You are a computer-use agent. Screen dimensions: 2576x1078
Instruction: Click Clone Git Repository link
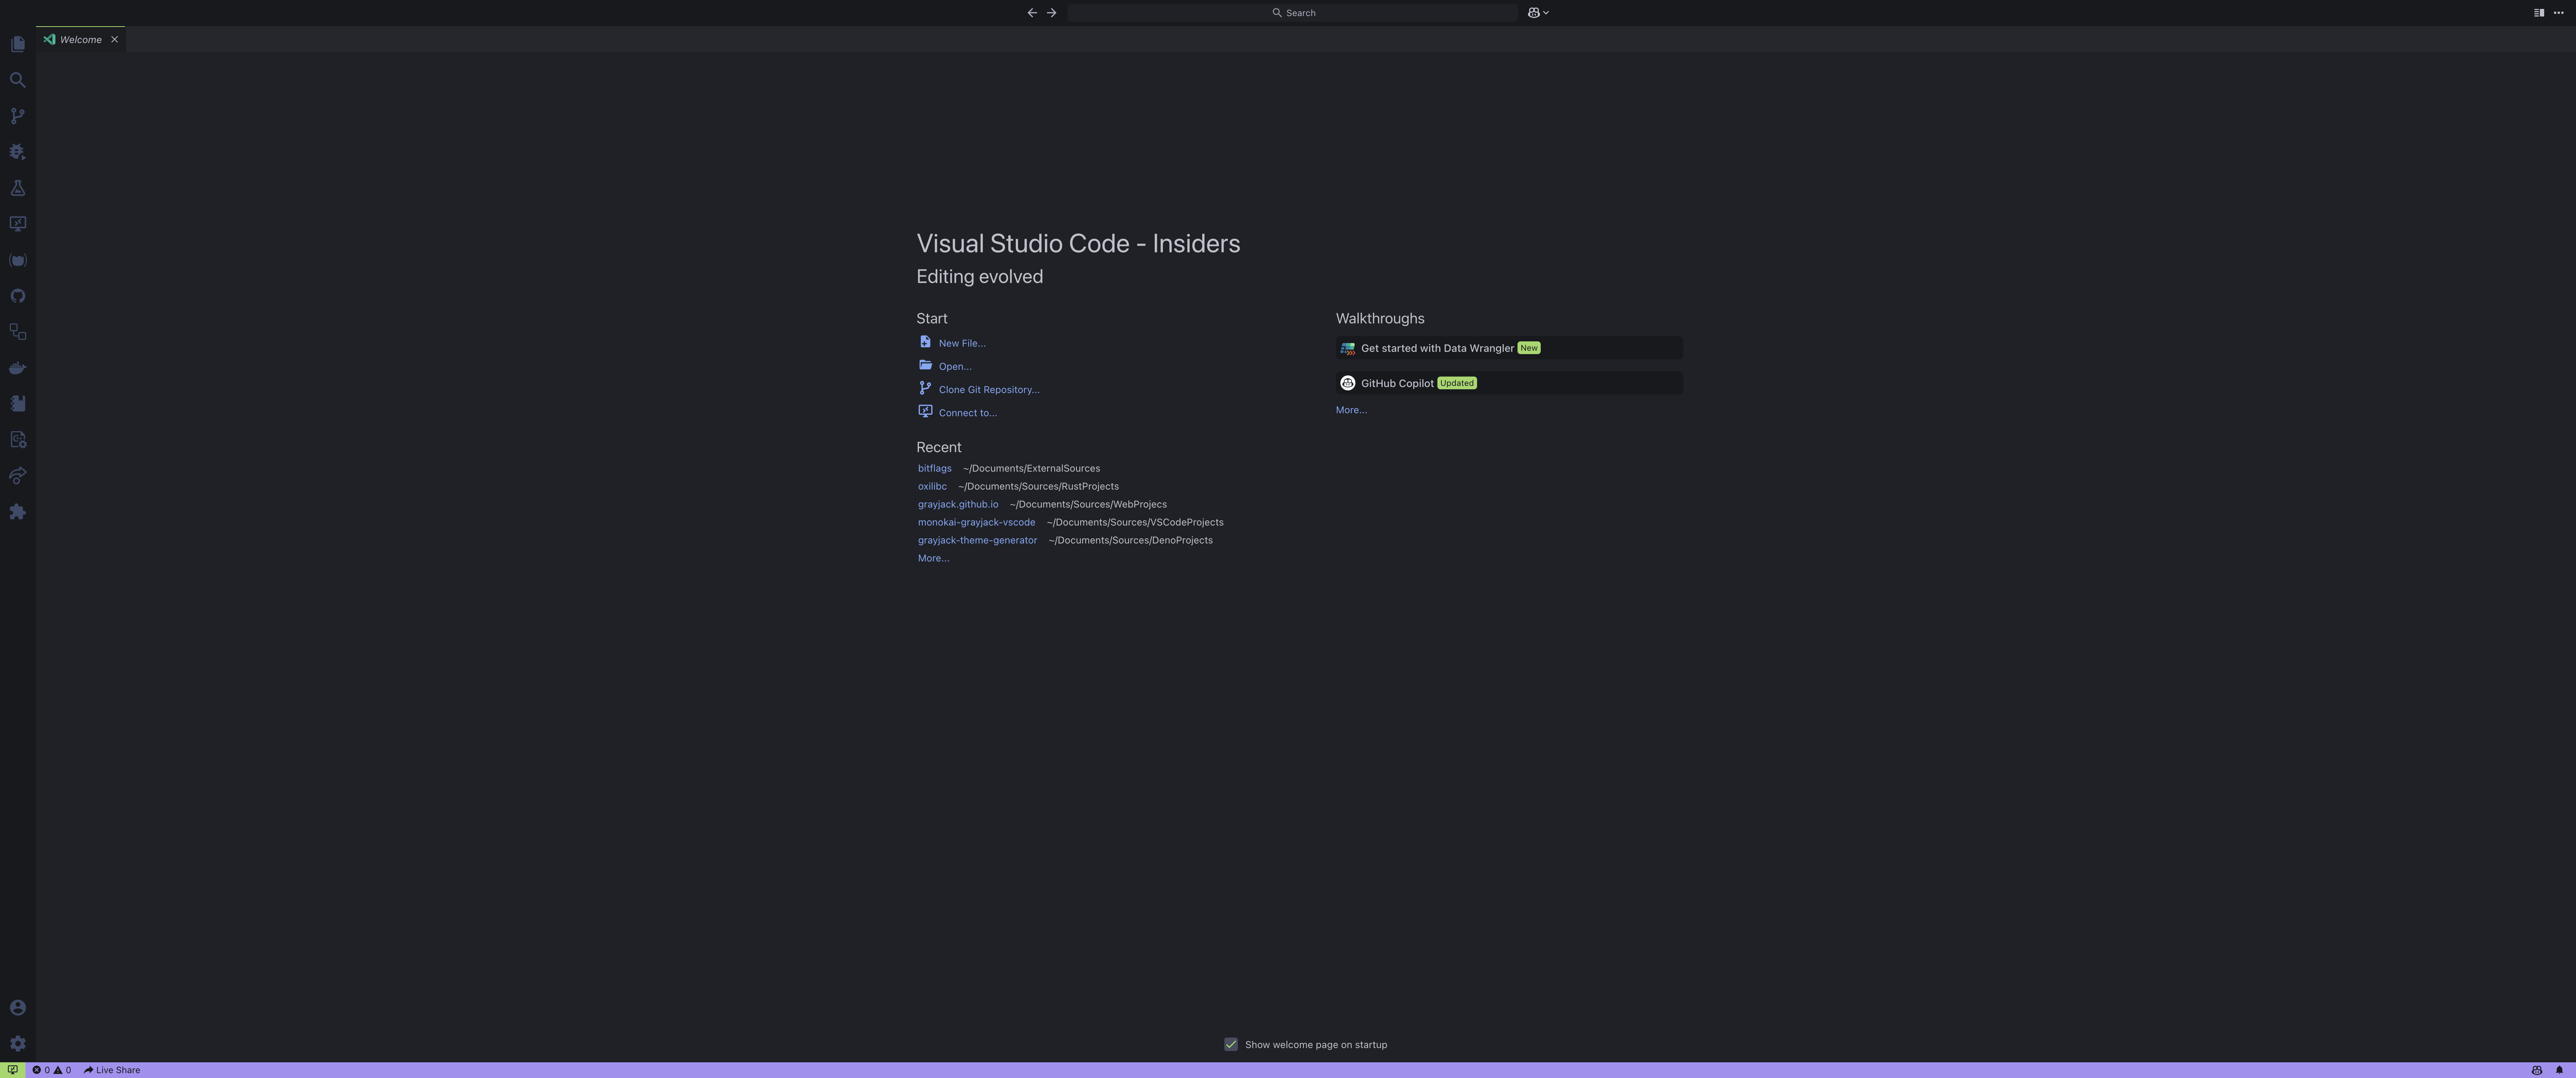click(988, 390)
